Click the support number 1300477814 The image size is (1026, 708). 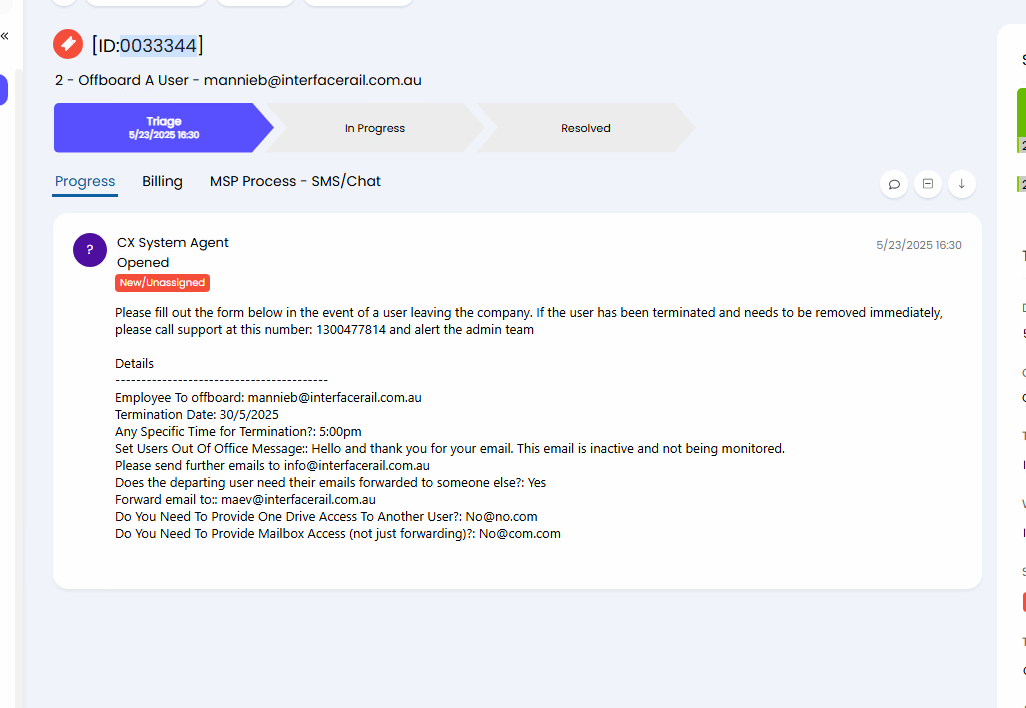coord(351,330)
